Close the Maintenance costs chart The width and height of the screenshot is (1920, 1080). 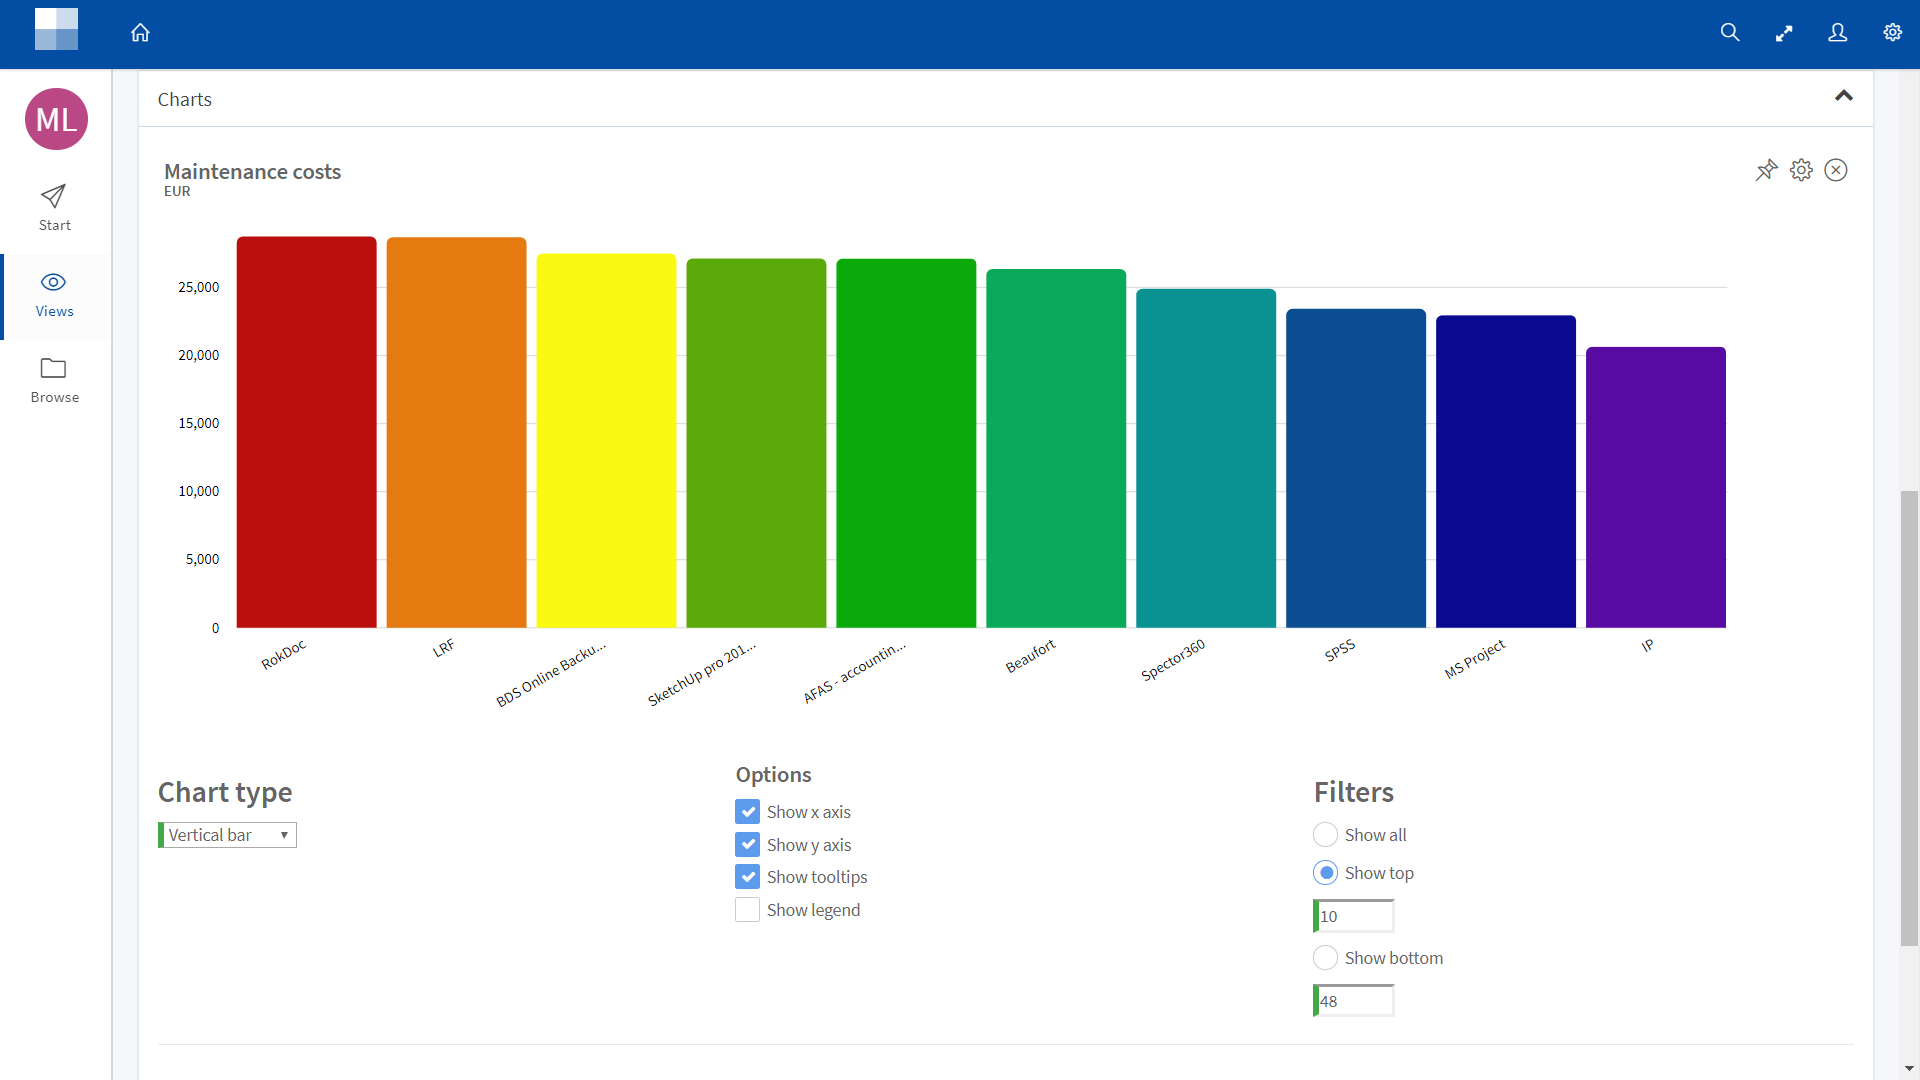pos(1836,170)
